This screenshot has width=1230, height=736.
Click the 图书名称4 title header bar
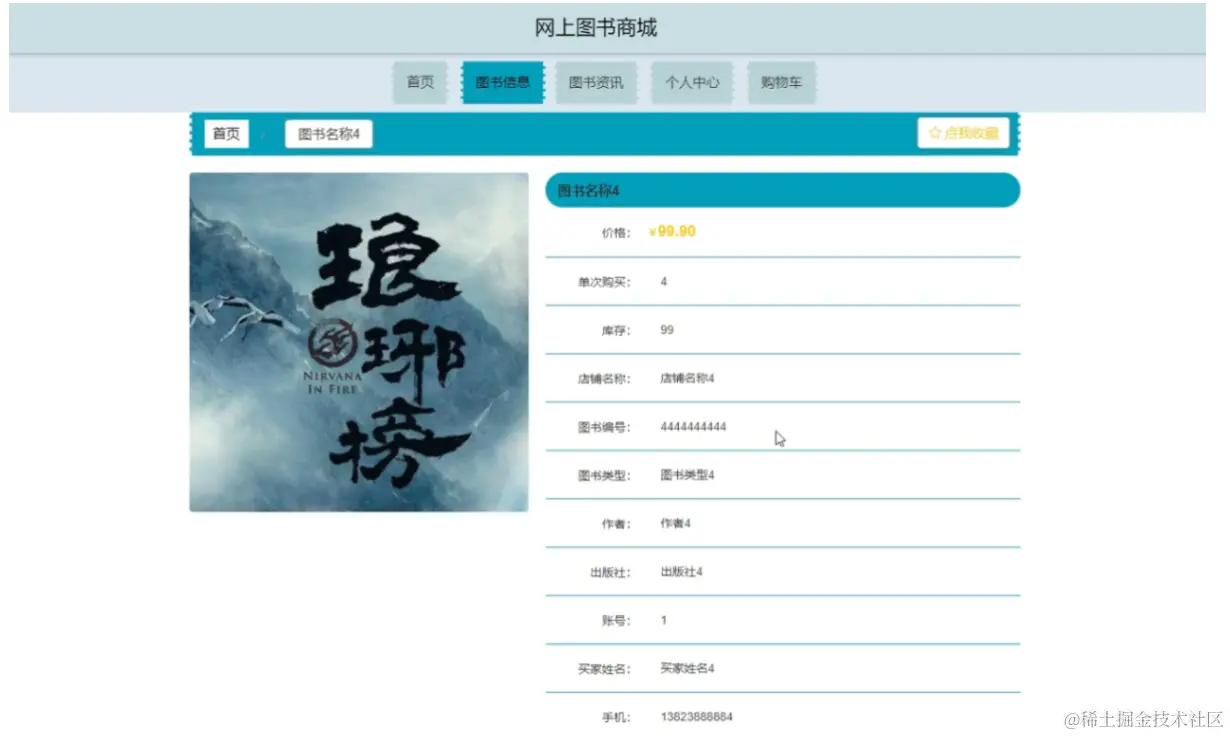tap(782, 190)
